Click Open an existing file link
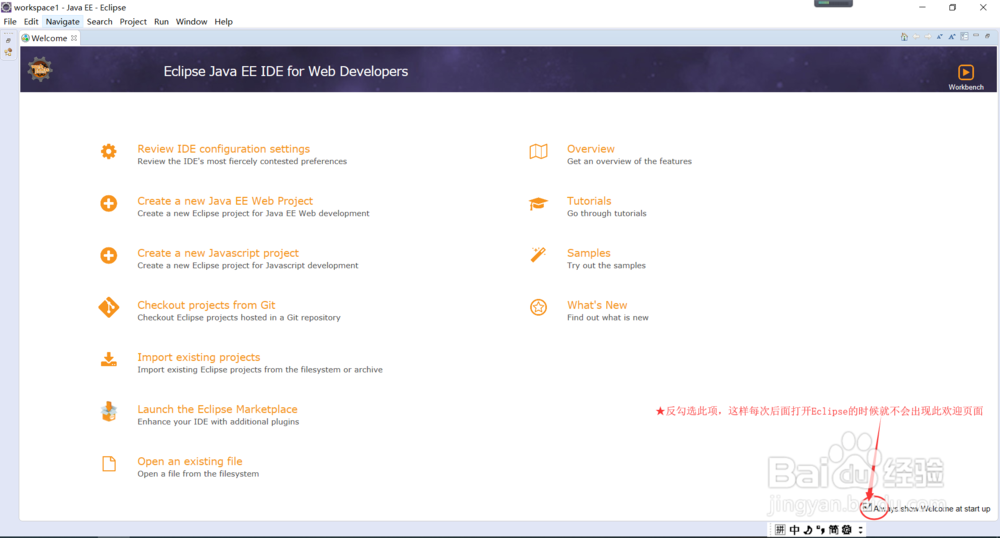 (x=190, y=461)
